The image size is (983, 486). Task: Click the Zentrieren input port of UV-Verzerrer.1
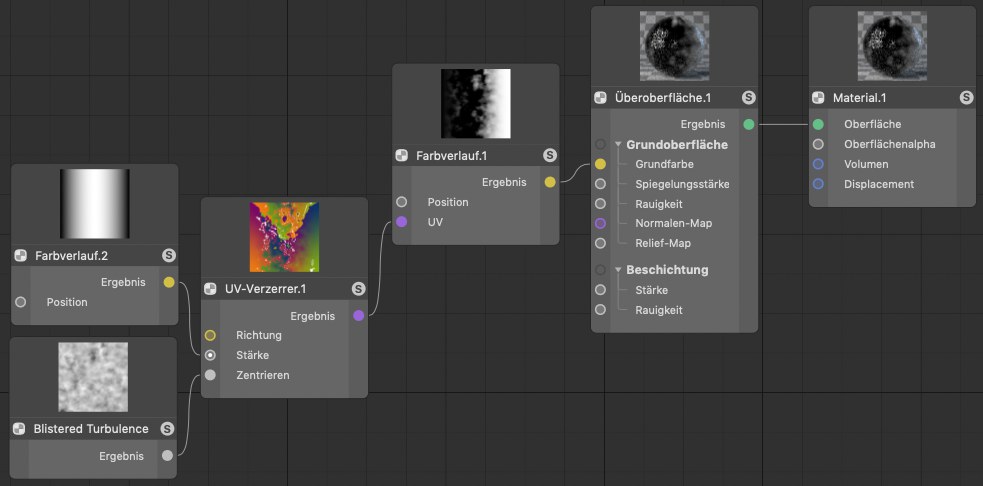tap(211, 375)
